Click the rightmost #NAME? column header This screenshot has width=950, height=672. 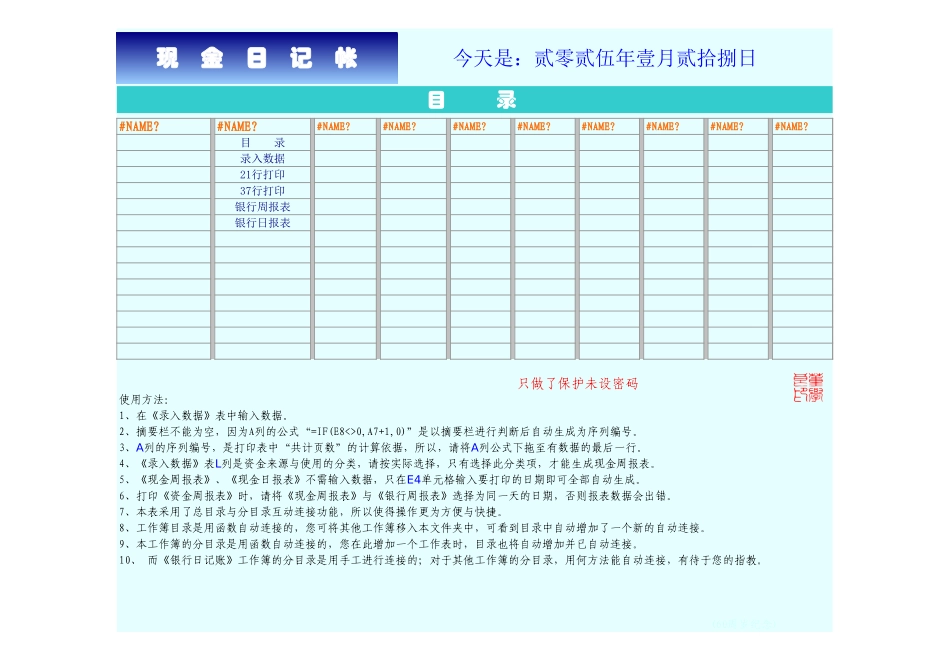pos(803,126)
